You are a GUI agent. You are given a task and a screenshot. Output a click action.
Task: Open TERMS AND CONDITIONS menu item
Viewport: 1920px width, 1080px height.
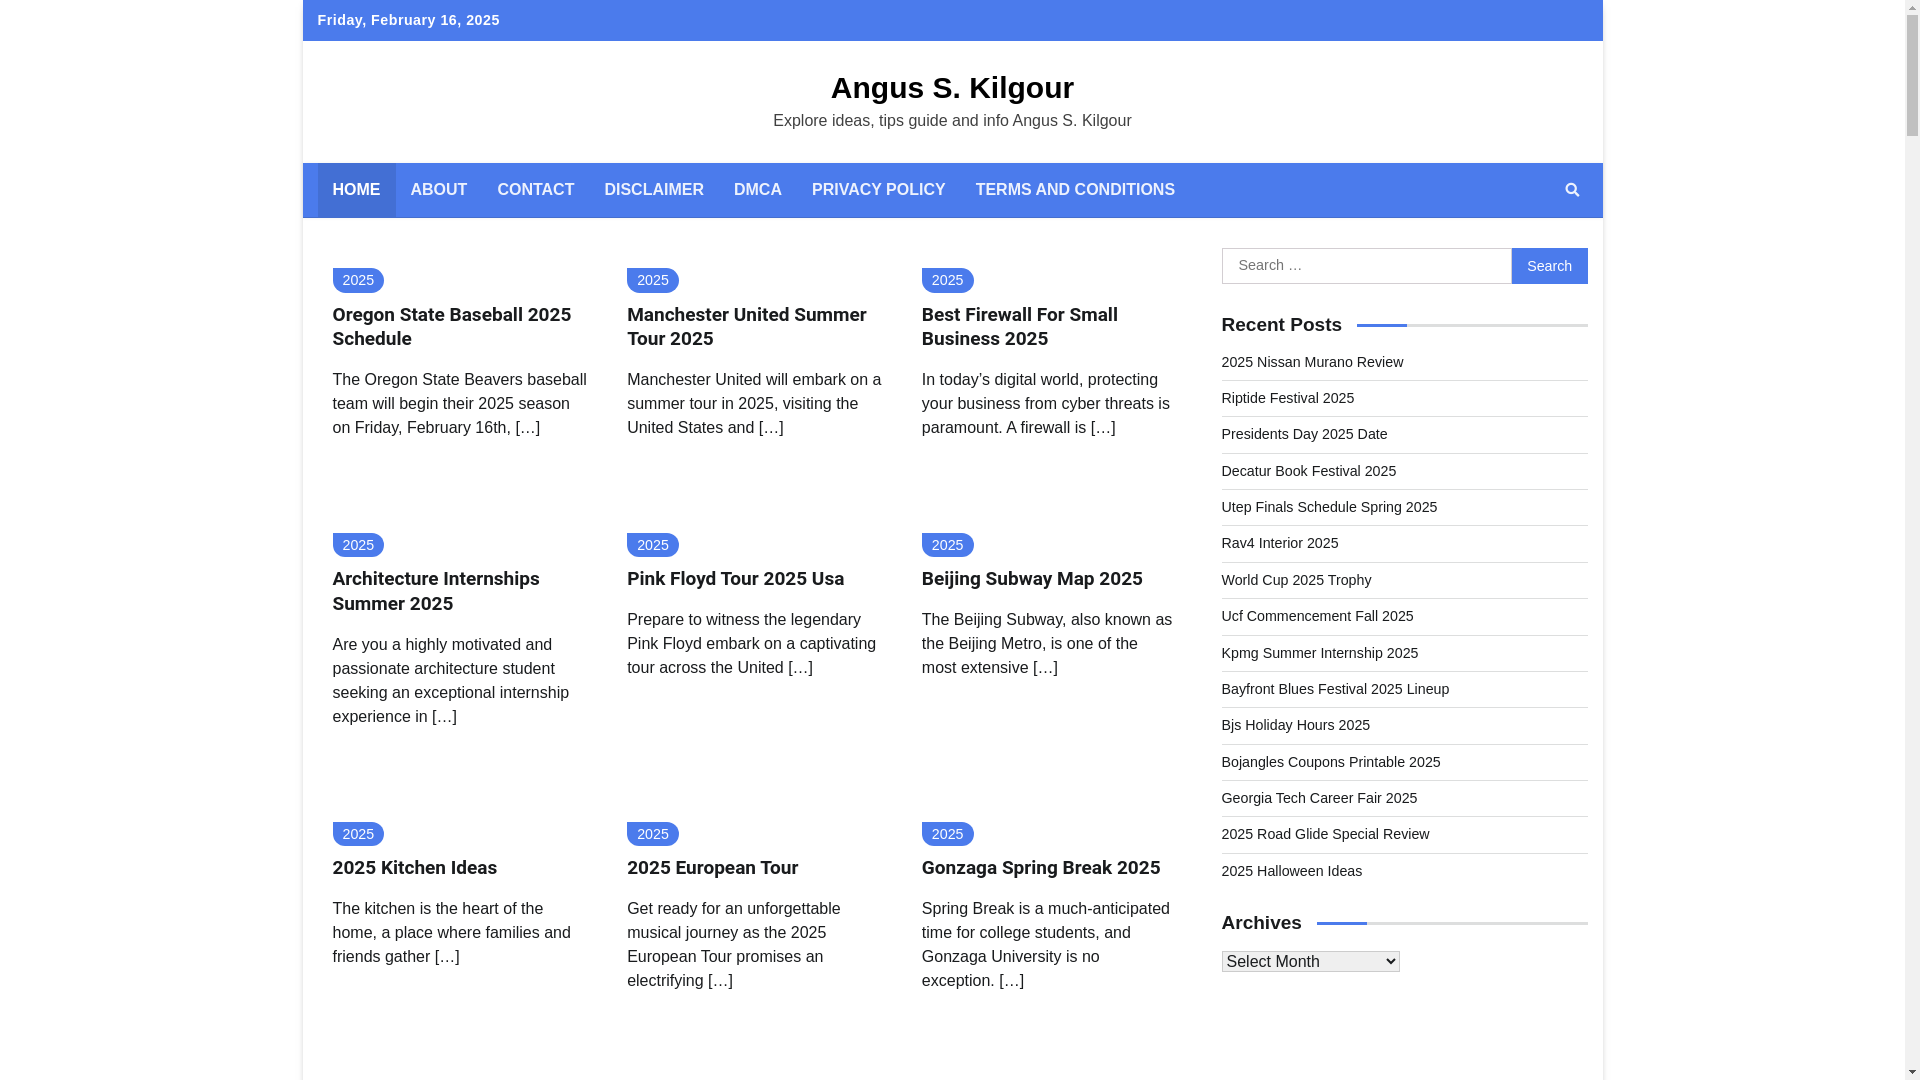tap(1074, 190)
